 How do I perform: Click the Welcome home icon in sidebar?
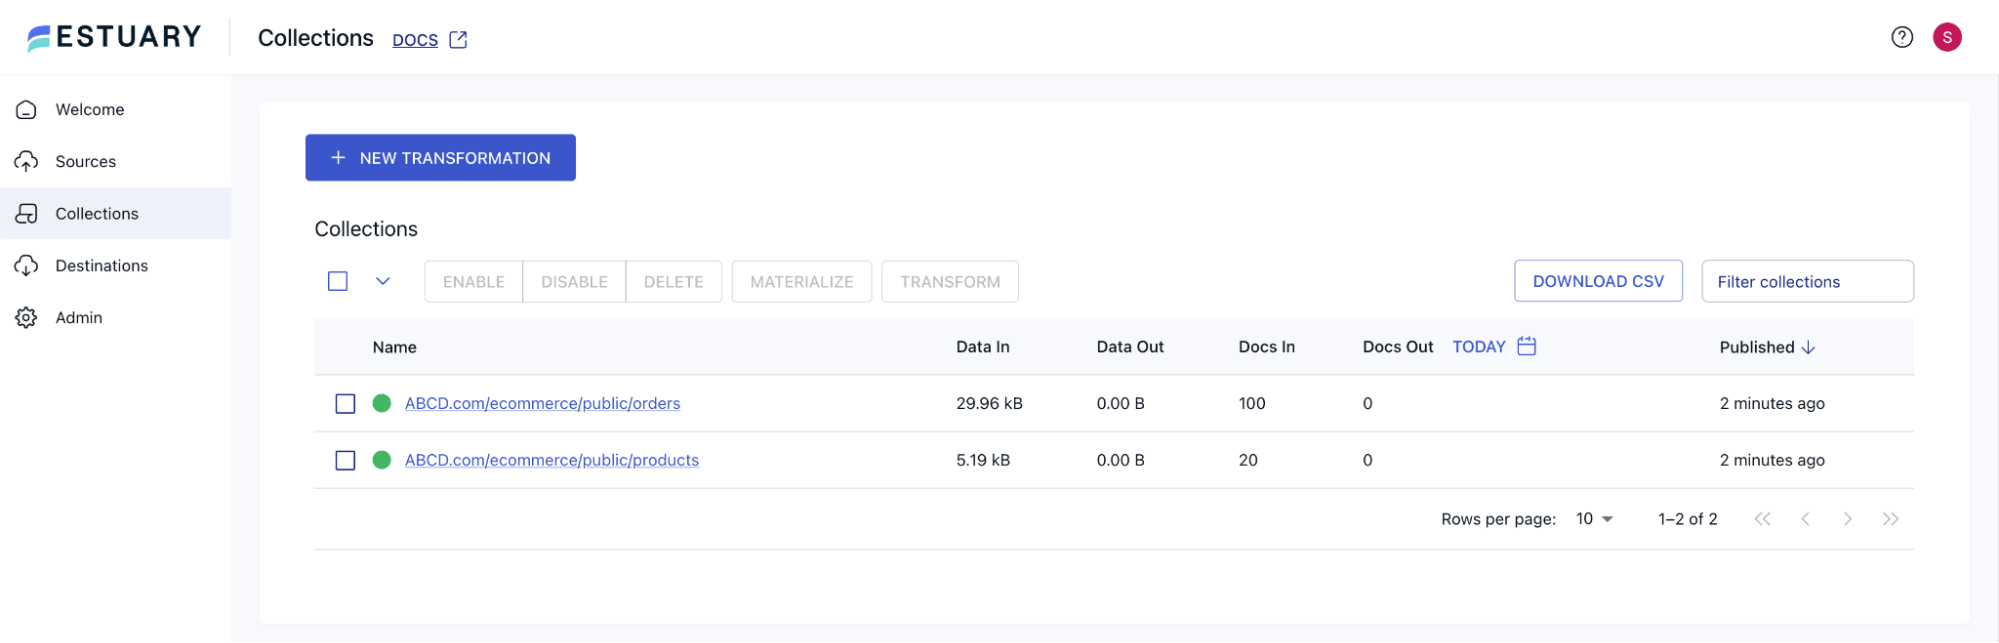[x=27, y=109]
